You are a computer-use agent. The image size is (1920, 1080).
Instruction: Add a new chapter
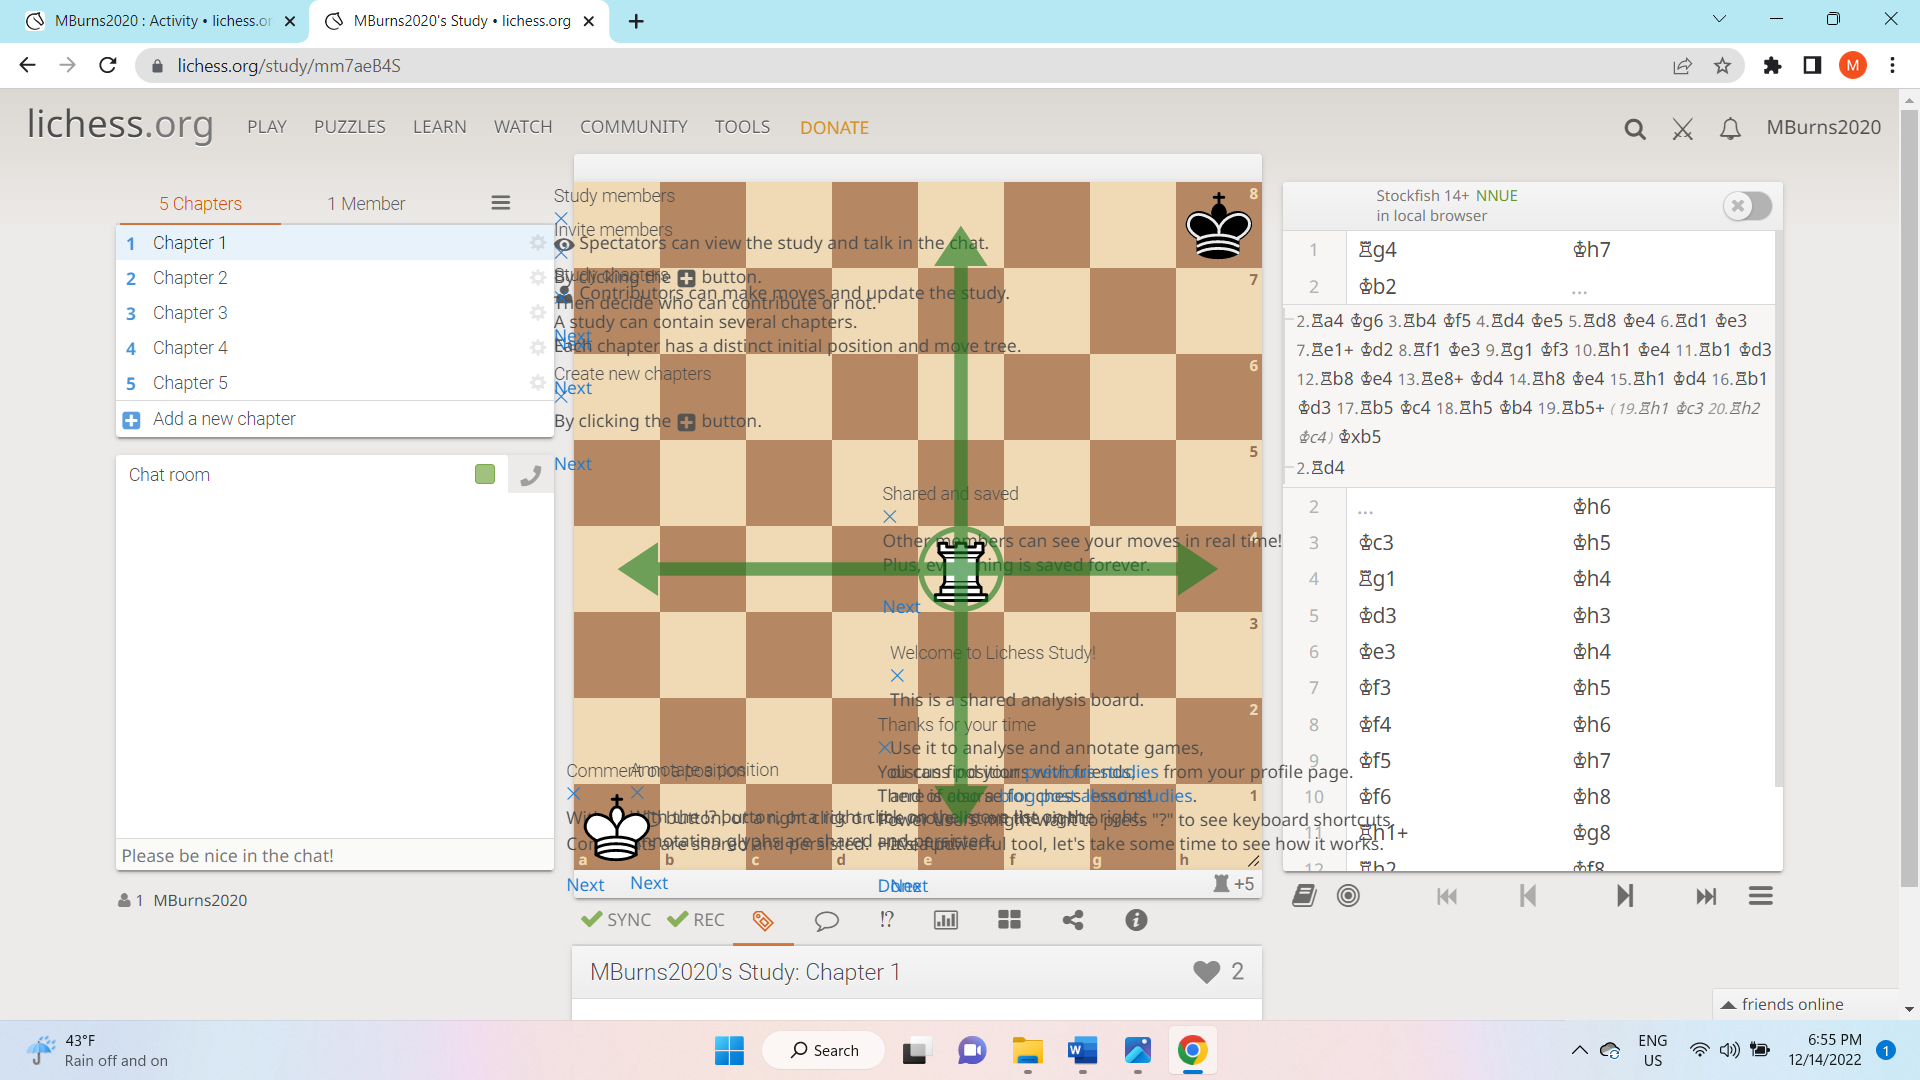pyautogui.click(x=224, y=419)
